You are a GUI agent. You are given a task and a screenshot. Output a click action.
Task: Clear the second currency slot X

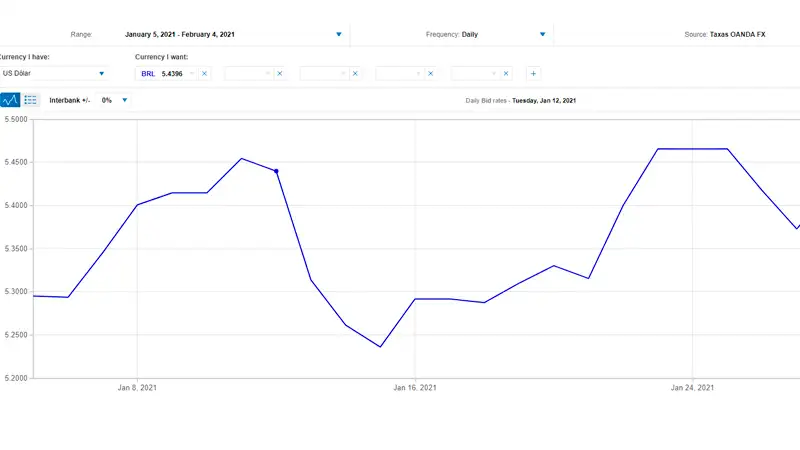(279, 73)
